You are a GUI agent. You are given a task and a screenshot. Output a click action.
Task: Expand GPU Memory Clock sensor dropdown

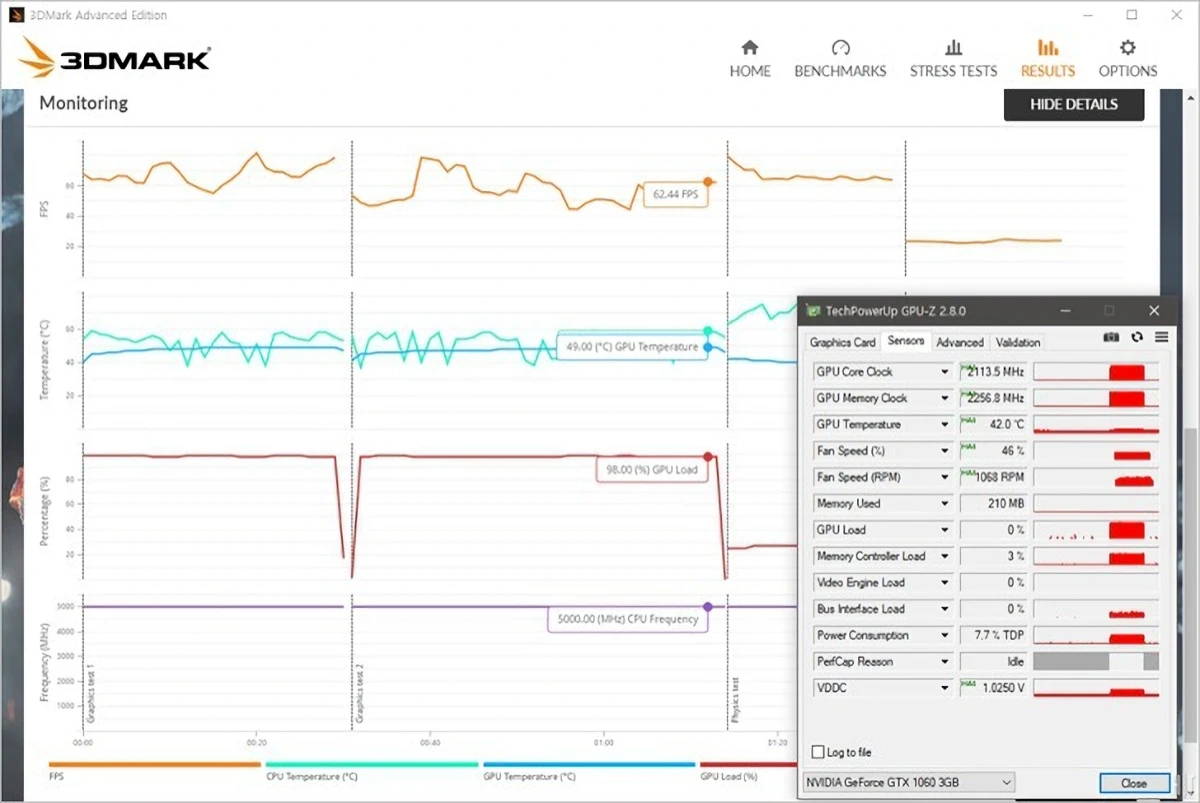coord(944,398)
